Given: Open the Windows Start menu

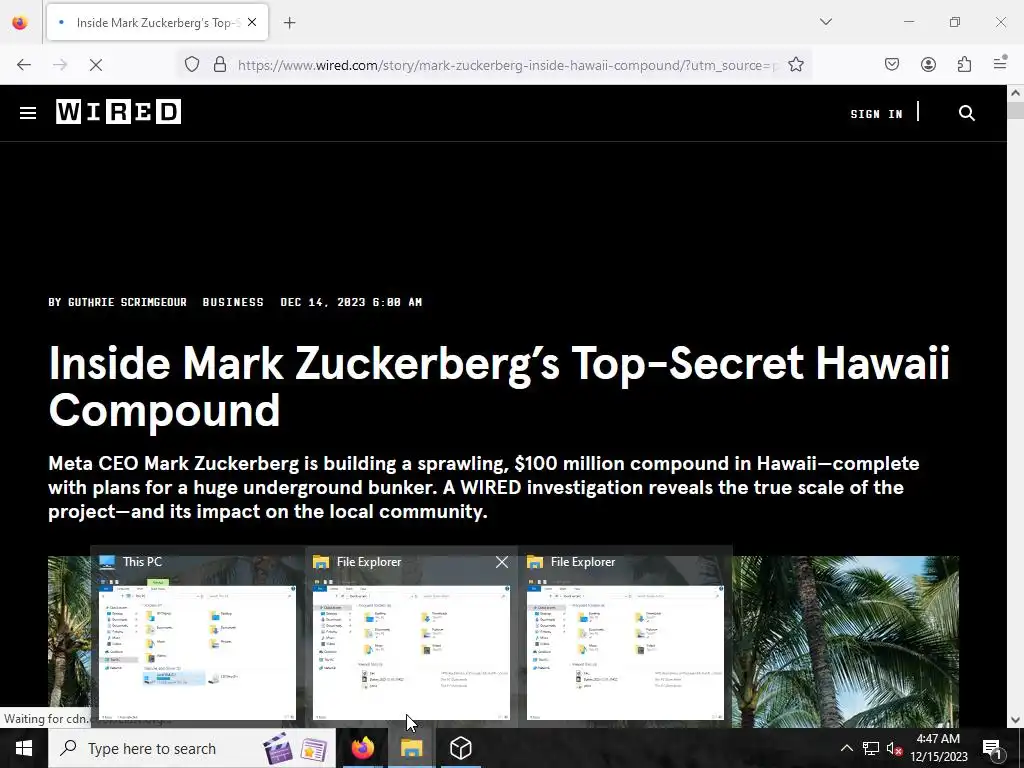Looking at the screenshot, I should click(x=24, y=748).
